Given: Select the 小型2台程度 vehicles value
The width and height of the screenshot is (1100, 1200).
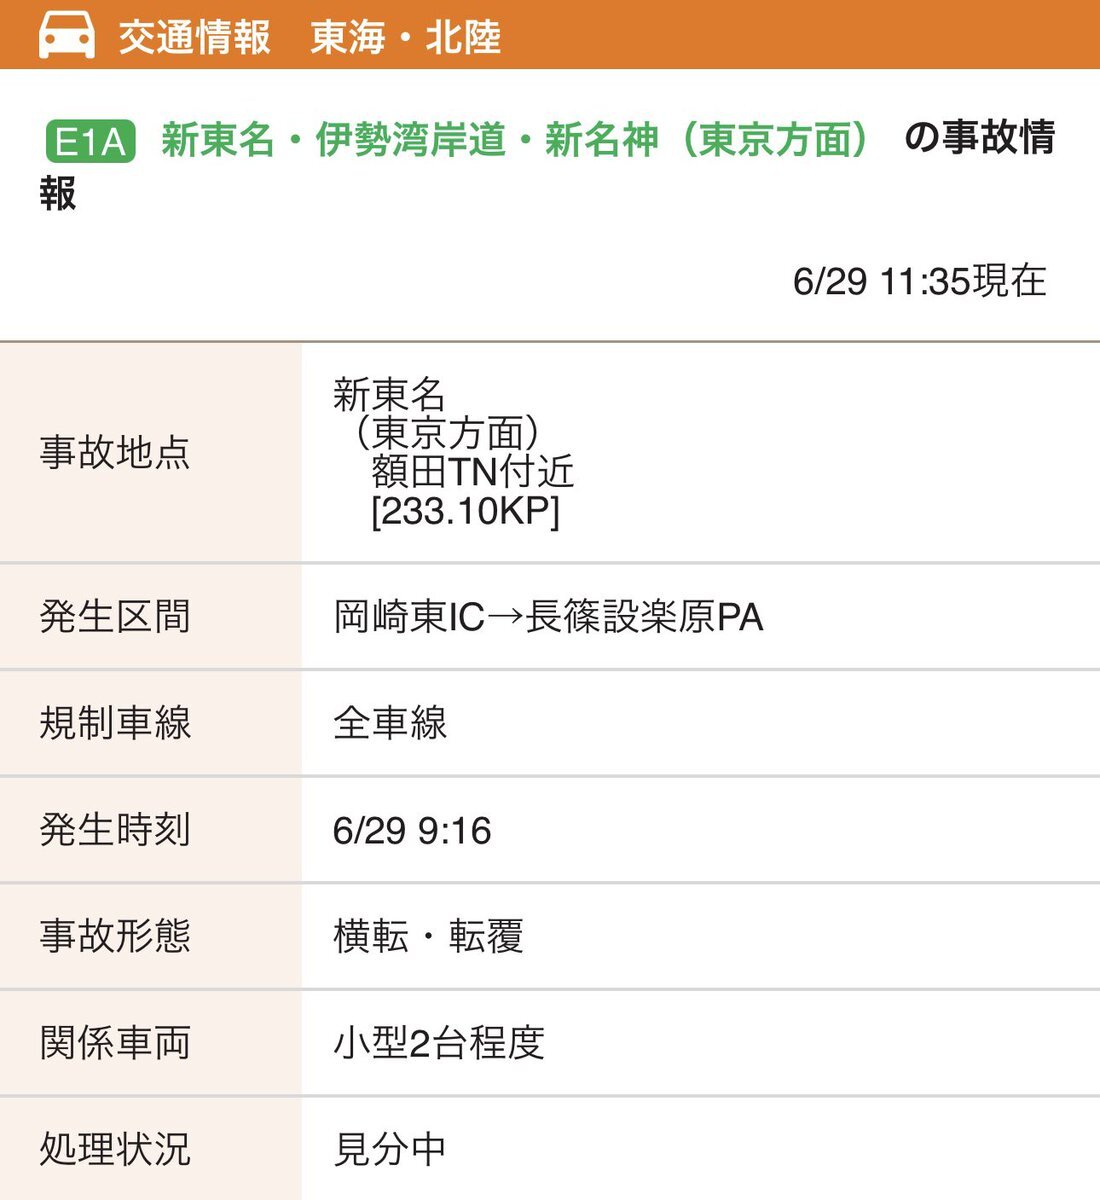Looking at the screenshot, I should tap(439, 1043).
